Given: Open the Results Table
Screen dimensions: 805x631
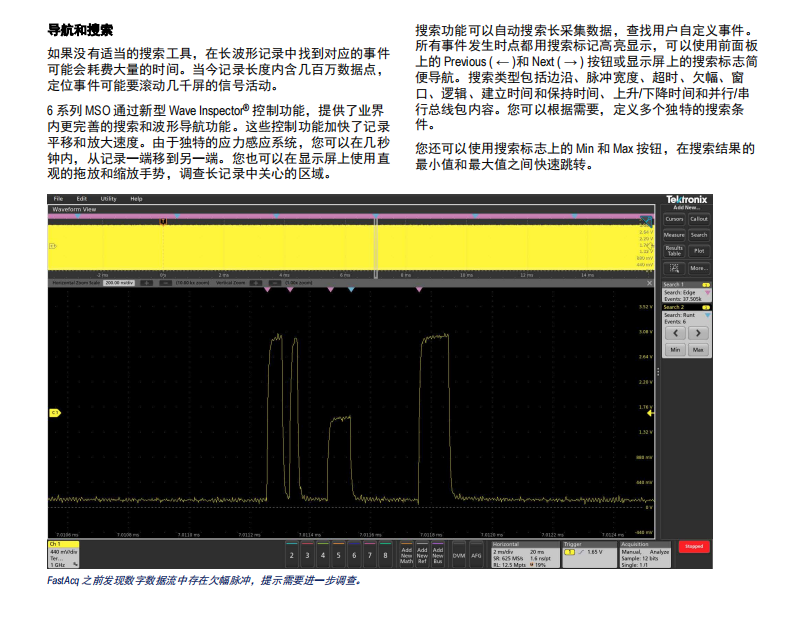Looking at the screenshot, I should point(674,251).
